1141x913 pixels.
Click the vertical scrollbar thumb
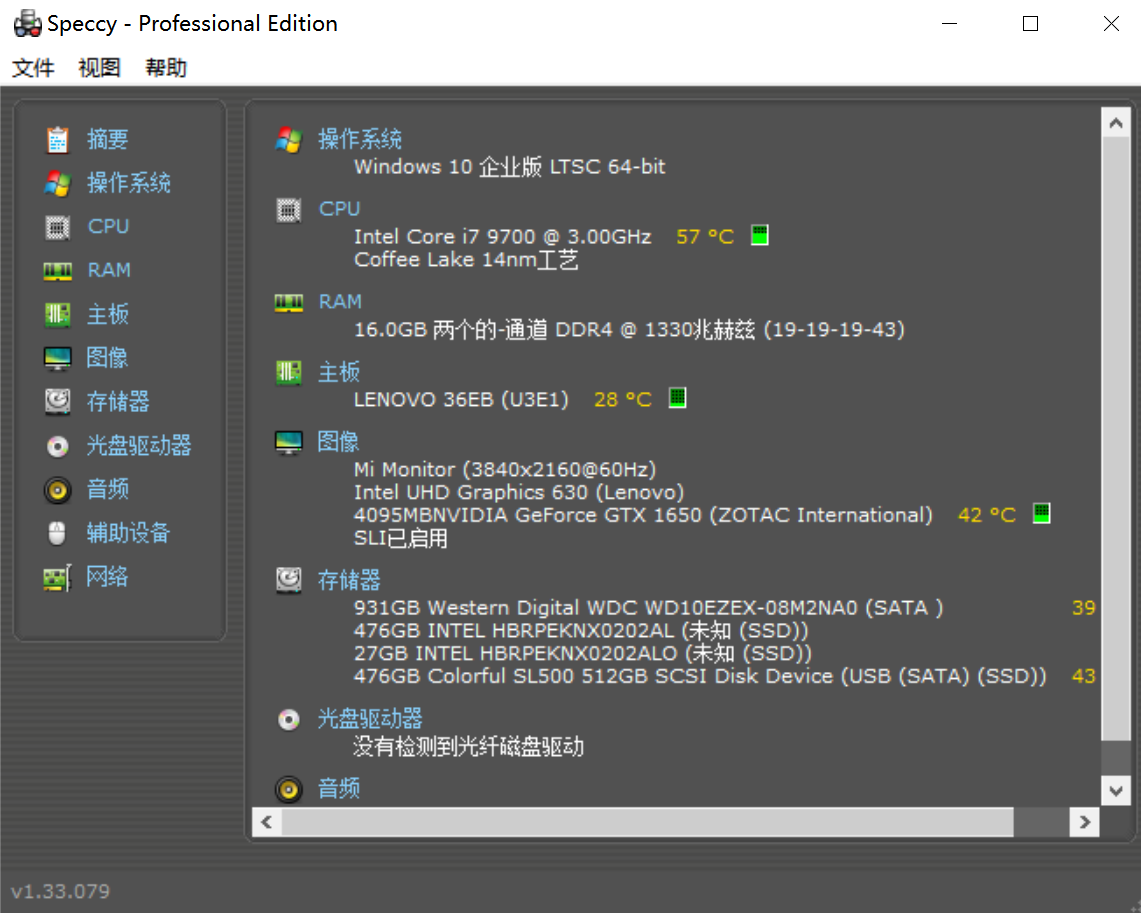(x=1116, y=439)
